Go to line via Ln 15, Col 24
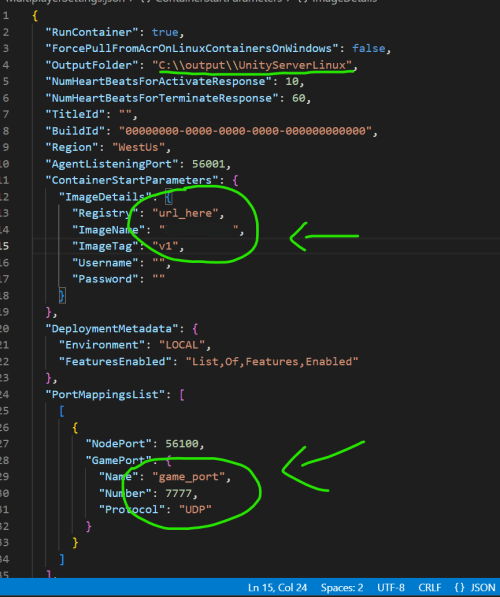500x597 pixels. click(x=277, y=587)
